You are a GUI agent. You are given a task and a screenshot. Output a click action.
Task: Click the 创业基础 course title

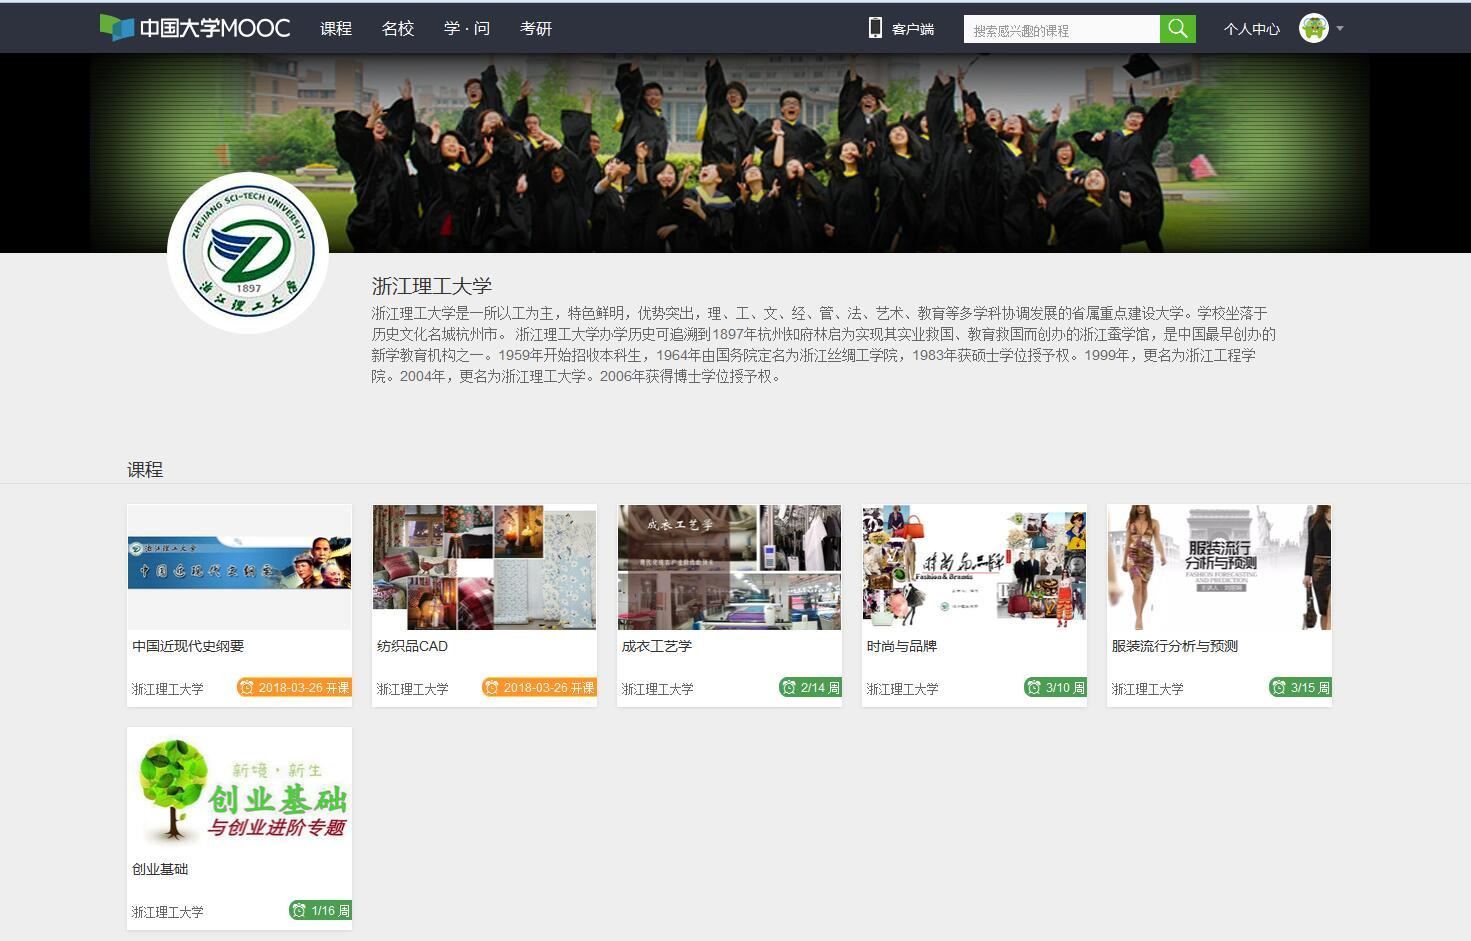click(x=160, y=869)
